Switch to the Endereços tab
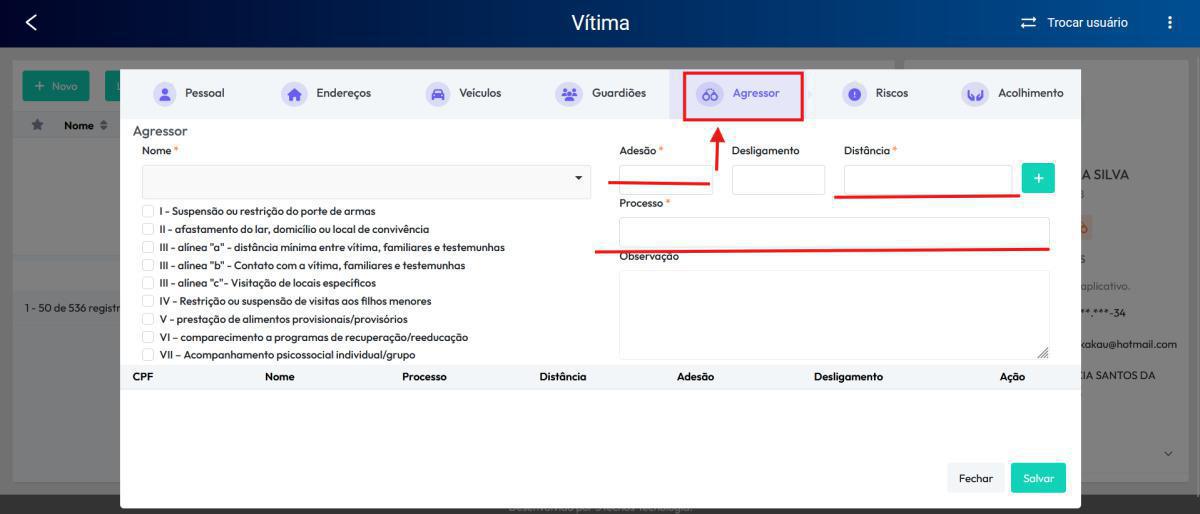Viewport: 1200px width, 514px height. (x=326, y=94)
